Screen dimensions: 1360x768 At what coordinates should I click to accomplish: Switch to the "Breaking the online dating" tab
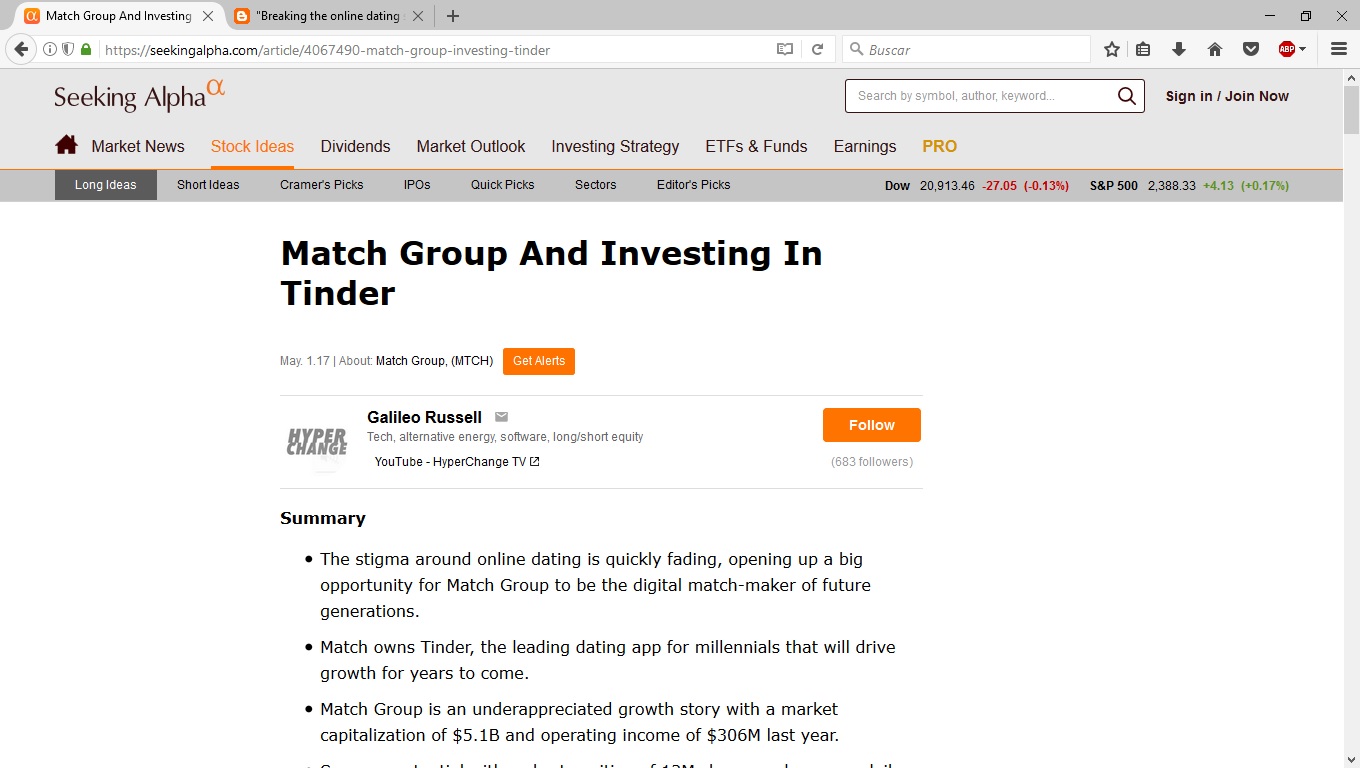tap(327, 16)
